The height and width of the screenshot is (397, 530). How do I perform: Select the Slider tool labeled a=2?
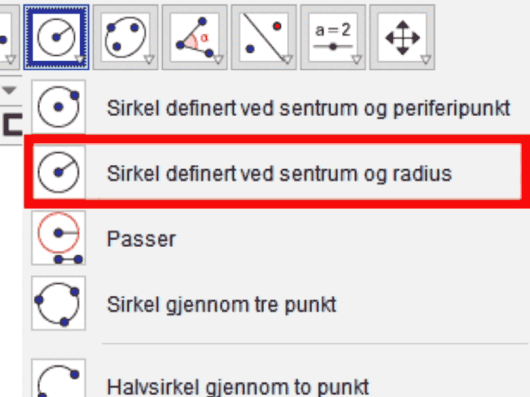[333, 37]
